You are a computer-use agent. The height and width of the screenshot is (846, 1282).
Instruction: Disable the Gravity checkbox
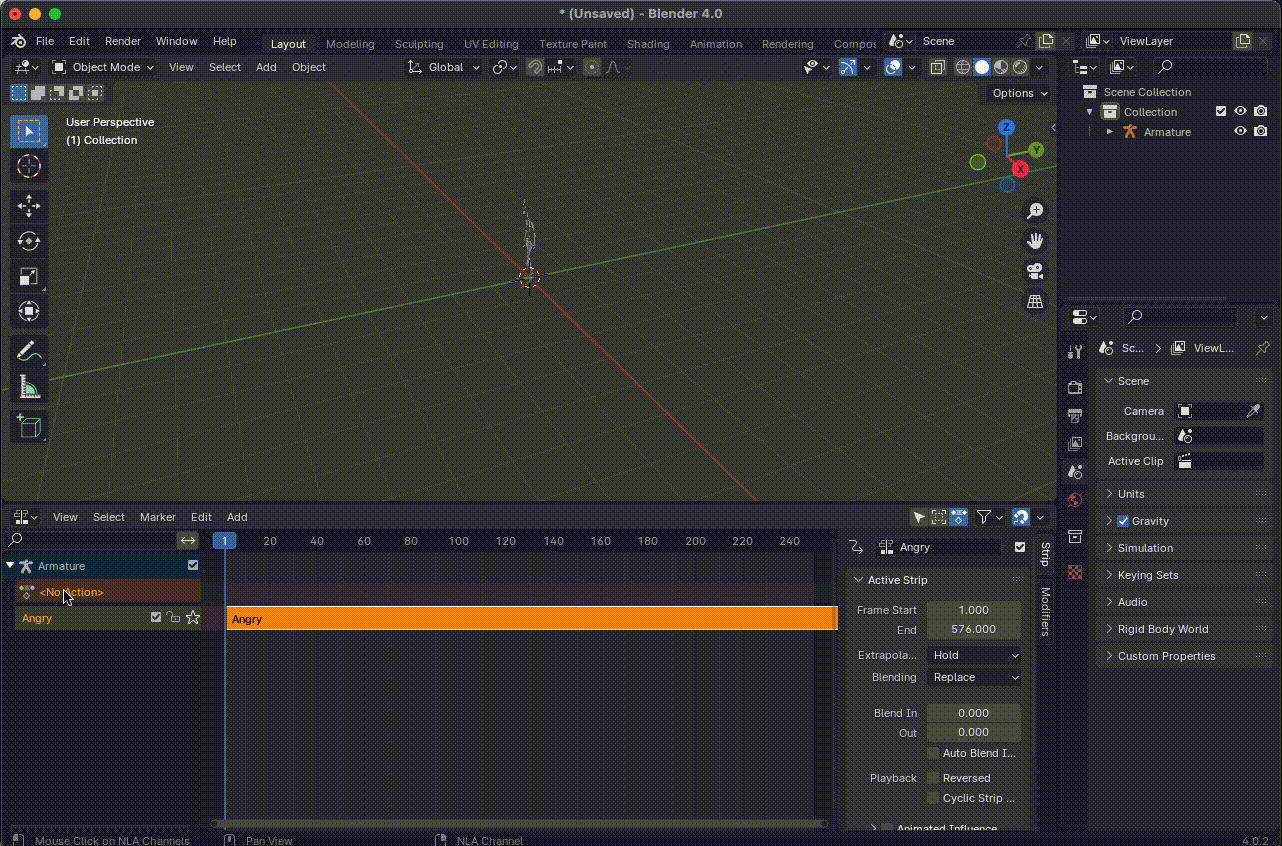[x=1122, y=521]
